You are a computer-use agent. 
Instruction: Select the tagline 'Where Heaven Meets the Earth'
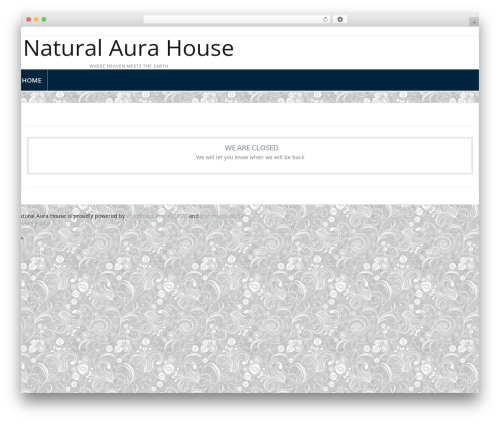(129, 66)
